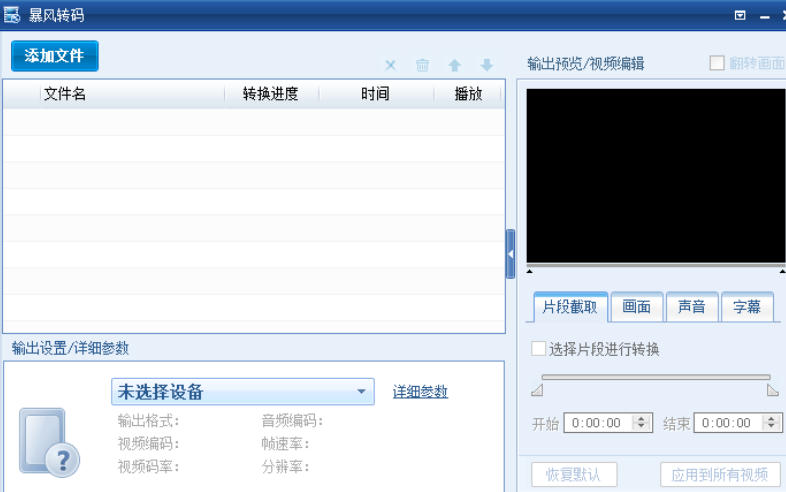Click the 输出格式: label
Image resolution: width=786 pixels, height=492 pixels.
[148, 420]
